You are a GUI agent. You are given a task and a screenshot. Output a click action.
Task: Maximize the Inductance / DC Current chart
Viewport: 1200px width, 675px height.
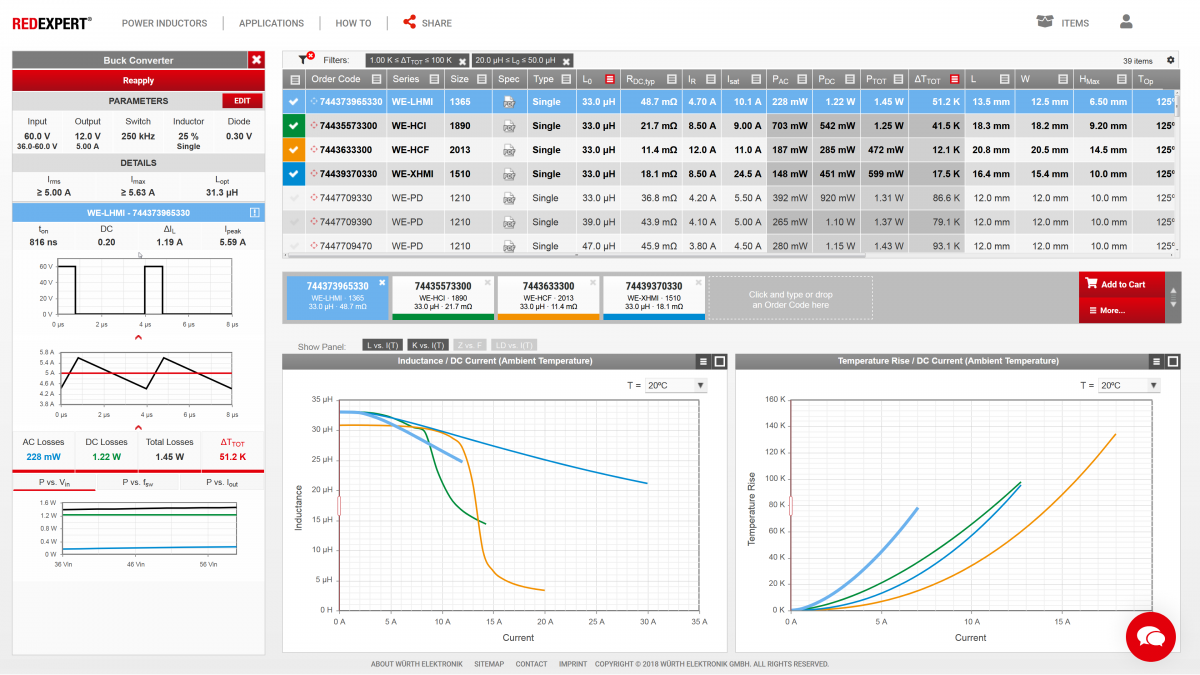(x=719, y=361)
